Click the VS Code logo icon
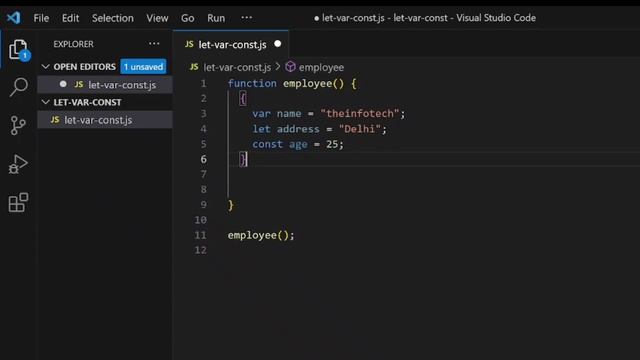 pyautogui.click(x=13, y=18)
